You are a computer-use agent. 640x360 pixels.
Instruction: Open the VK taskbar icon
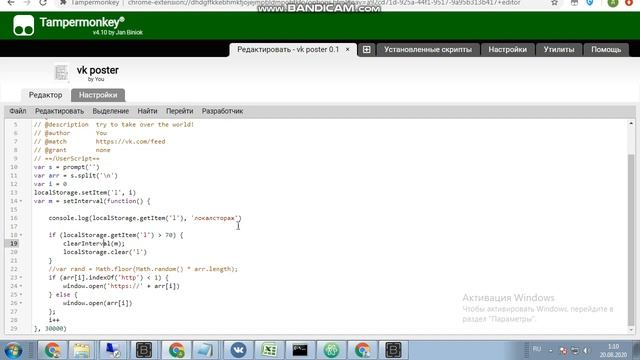(x=238, y=350)
